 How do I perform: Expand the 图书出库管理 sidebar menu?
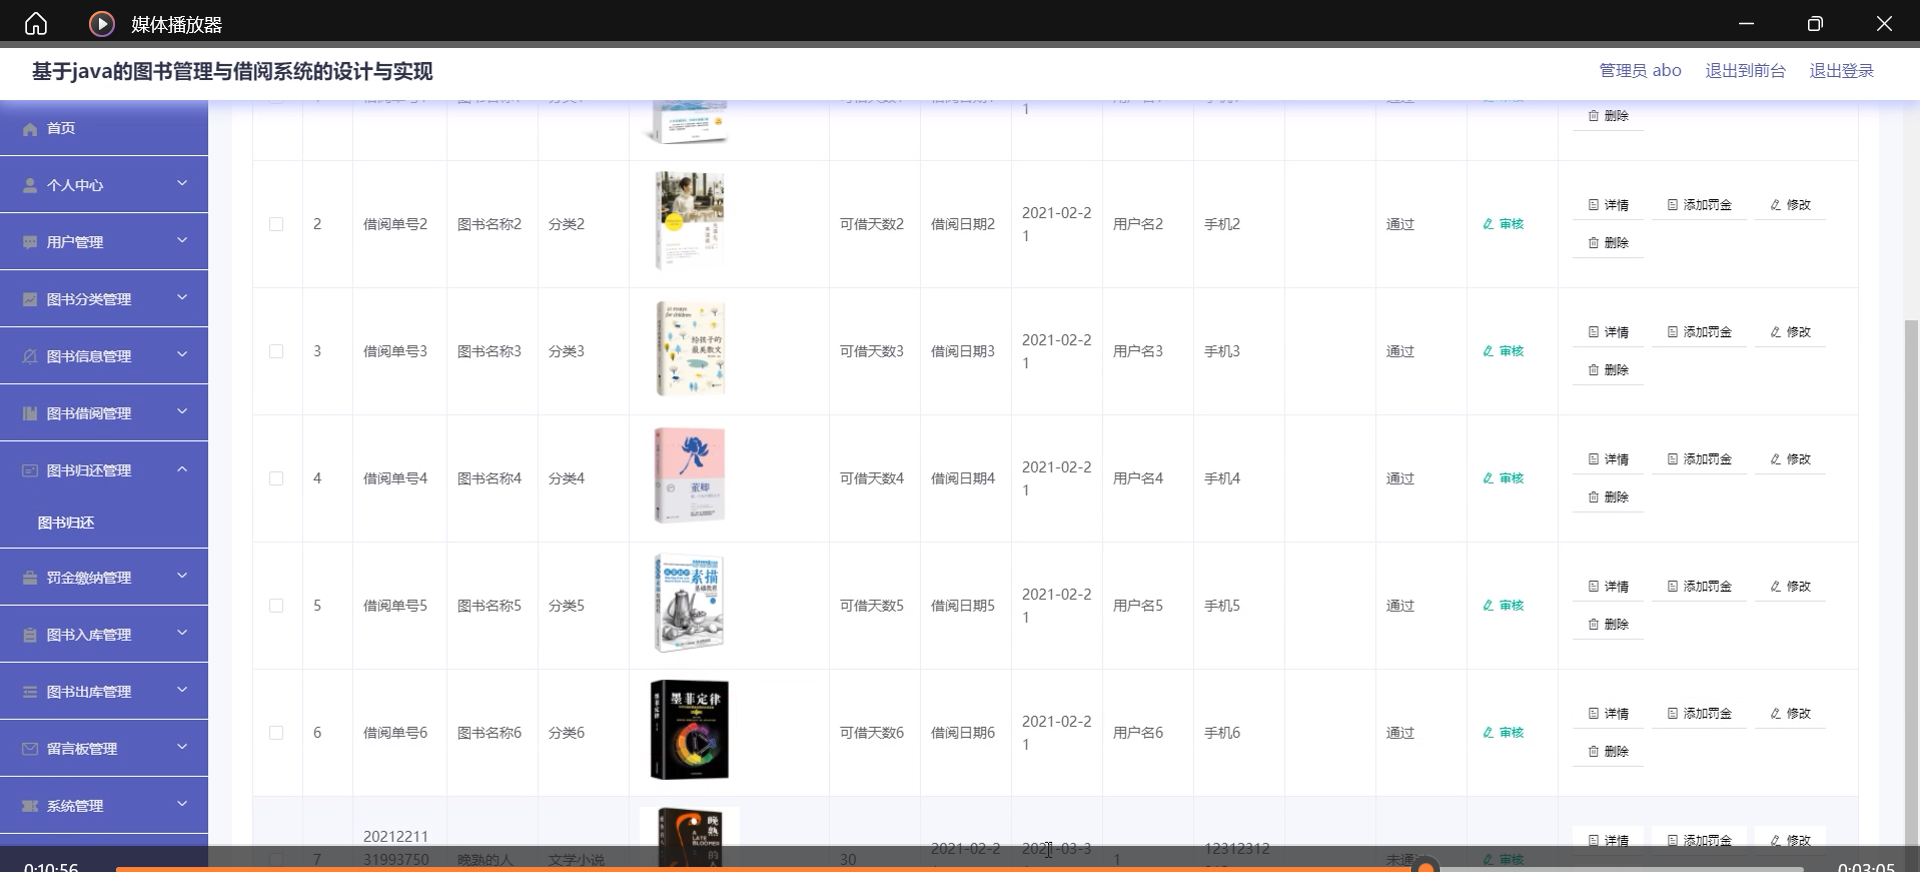[104, 691]
